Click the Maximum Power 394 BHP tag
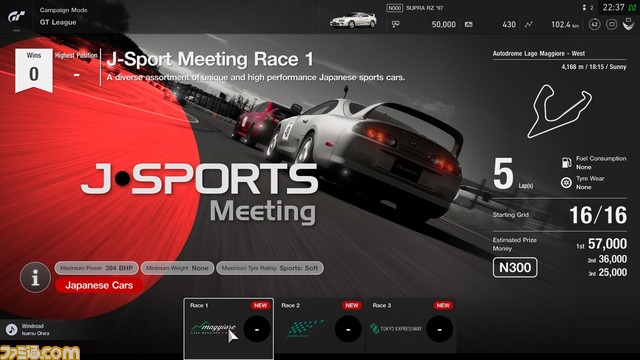This screenshot has height=360, width=640. (96, 268)
